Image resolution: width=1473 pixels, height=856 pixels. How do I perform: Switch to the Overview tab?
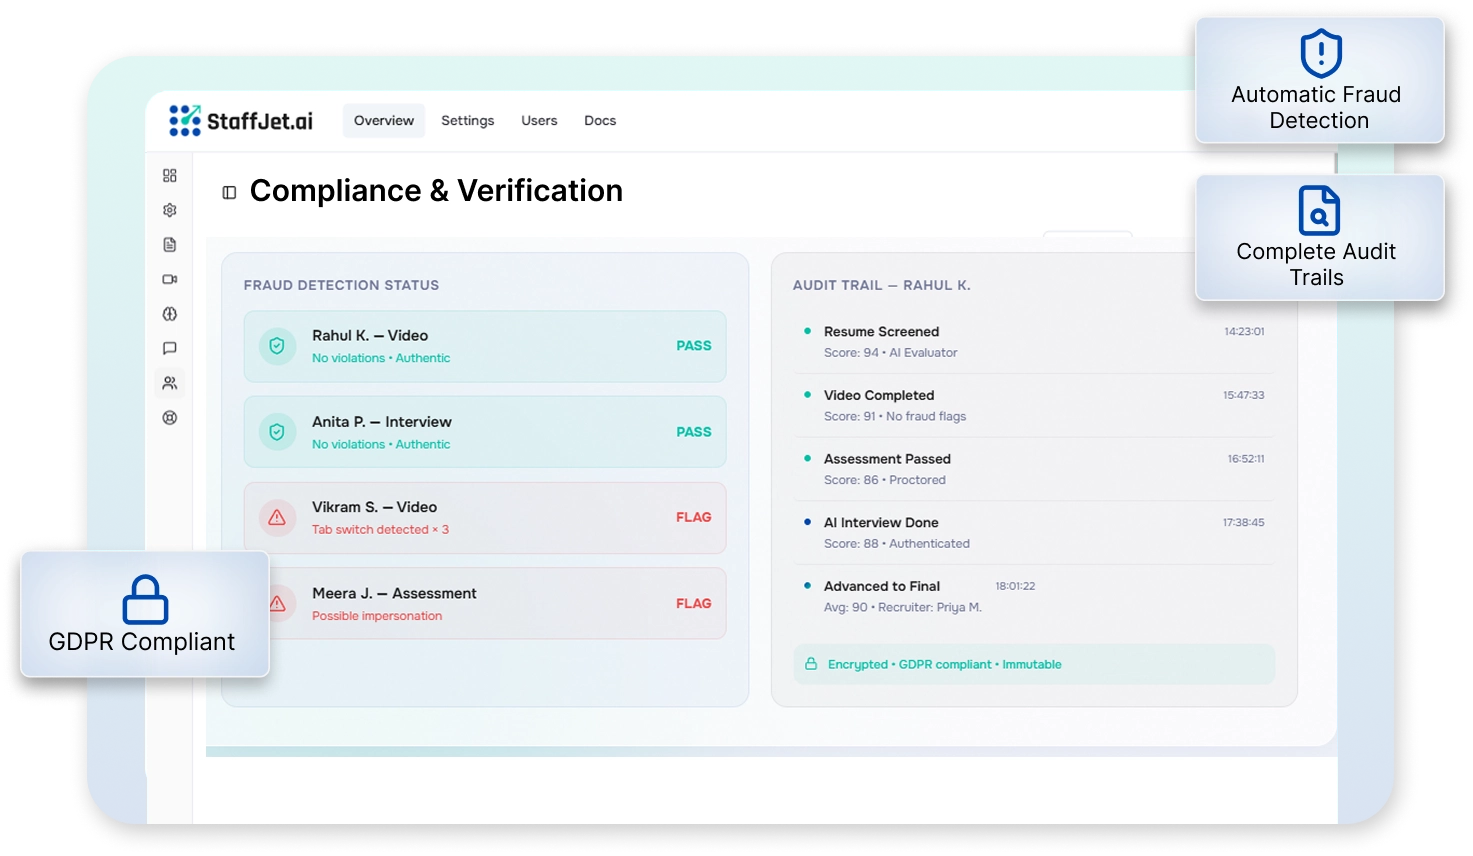383,121
